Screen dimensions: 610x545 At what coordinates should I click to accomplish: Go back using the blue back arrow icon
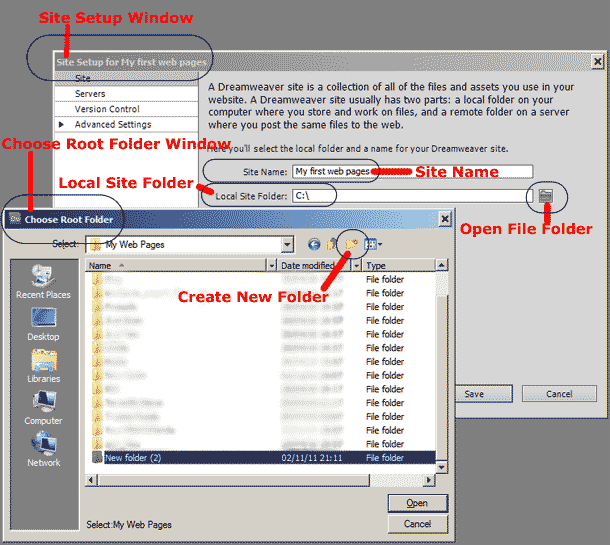(x=314, y=244)
